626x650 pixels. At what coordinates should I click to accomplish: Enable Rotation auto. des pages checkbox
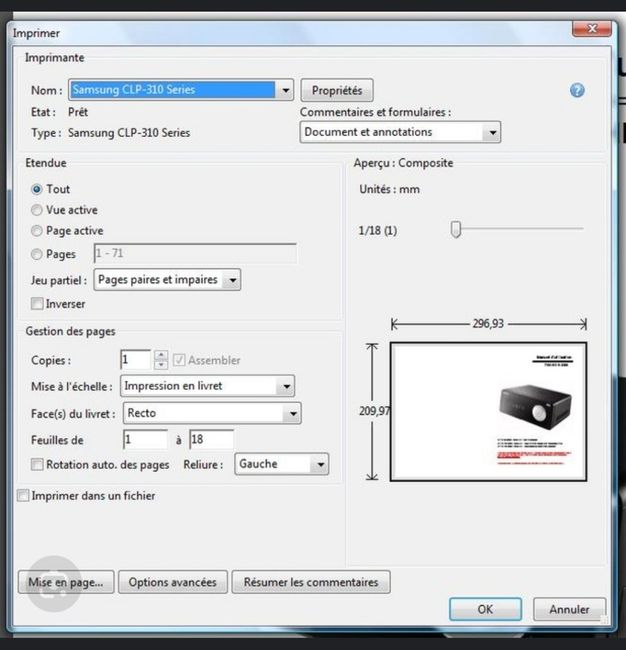(x=37, y=464)
